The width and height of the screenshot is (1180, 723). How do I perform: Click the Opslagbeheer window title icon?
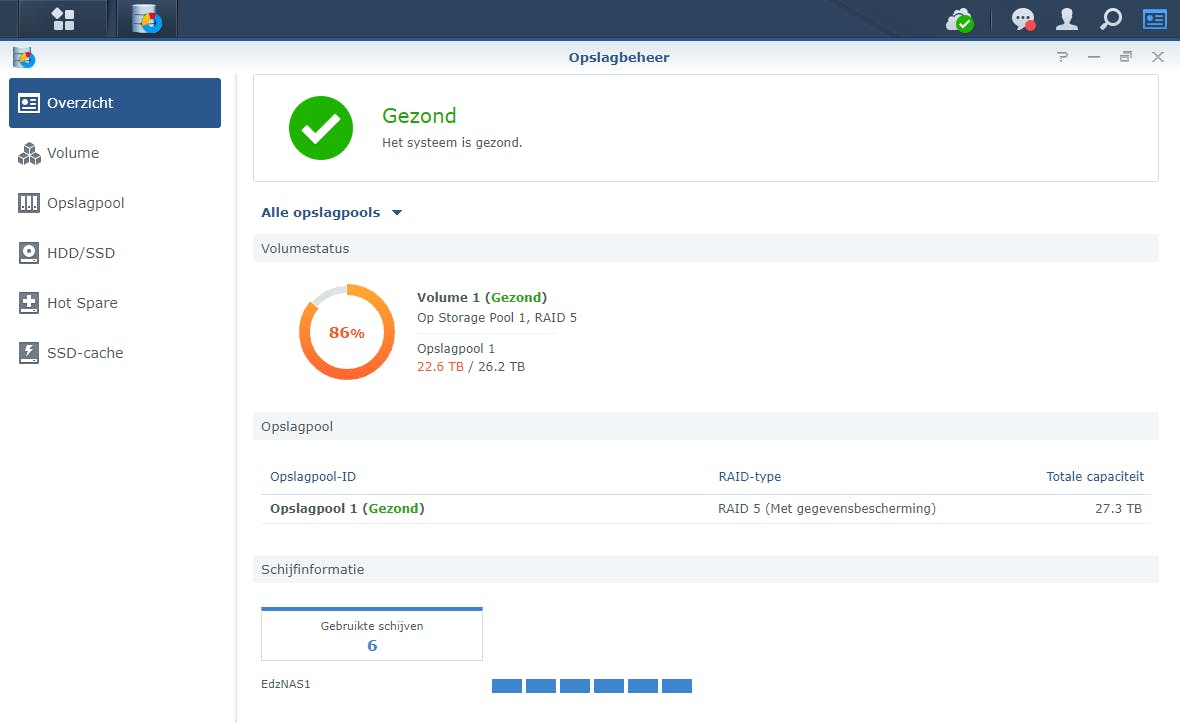pos(24,57)
